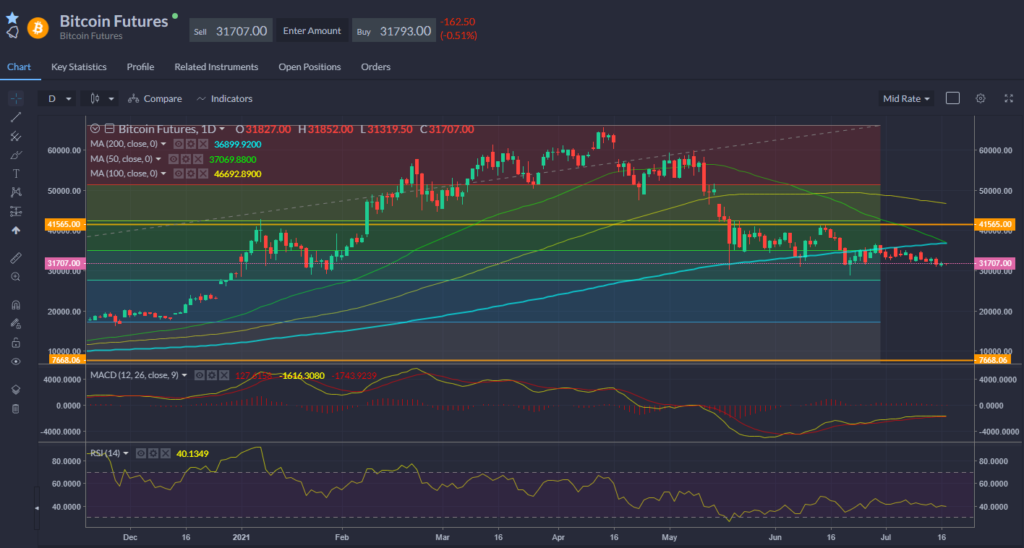Click the Sell 31707.00 button
This screenshot has width=1024, height=548.
coord(231,31)
